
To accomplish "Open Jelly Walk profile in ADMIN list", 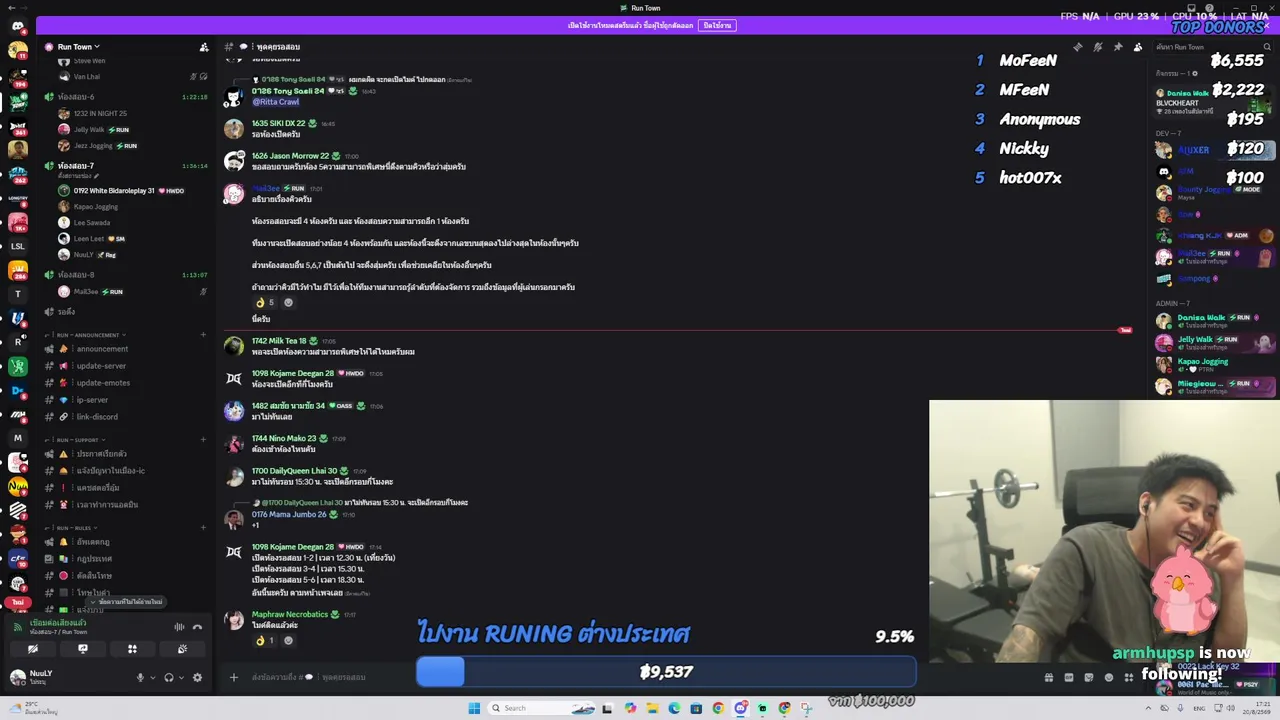I will 1213,341.
